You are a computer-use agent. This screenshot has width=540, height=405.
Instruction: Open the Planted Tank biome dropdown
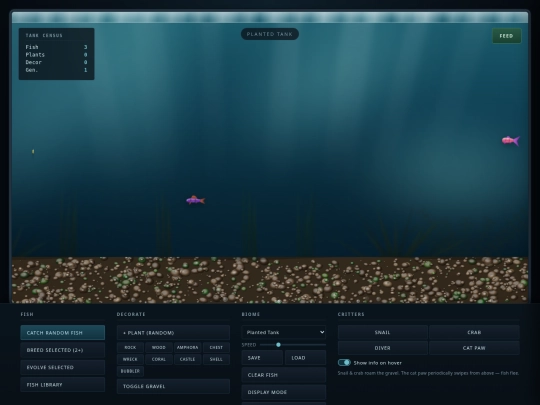(283, 332)
